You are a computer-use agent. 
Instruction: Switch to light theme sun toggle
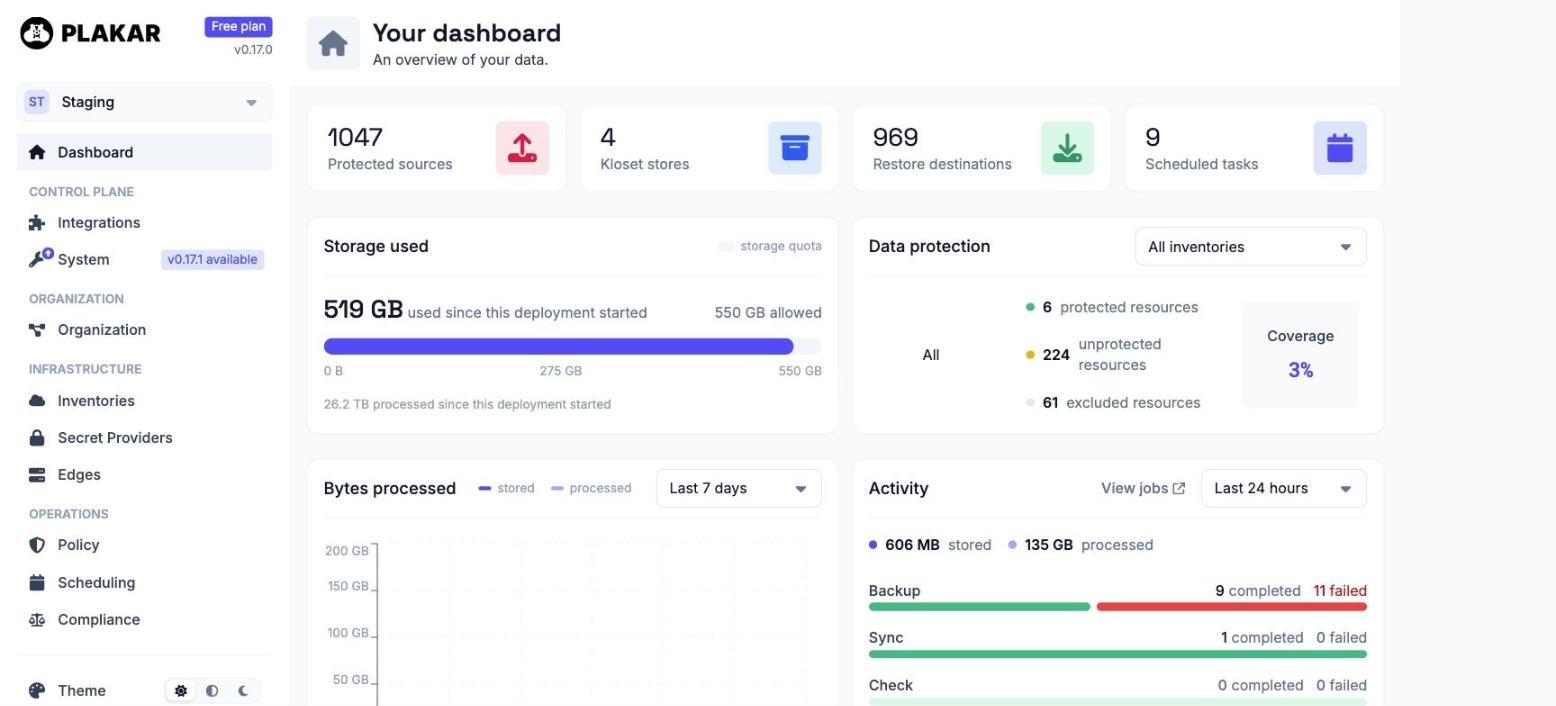click(x=181, y=691)
